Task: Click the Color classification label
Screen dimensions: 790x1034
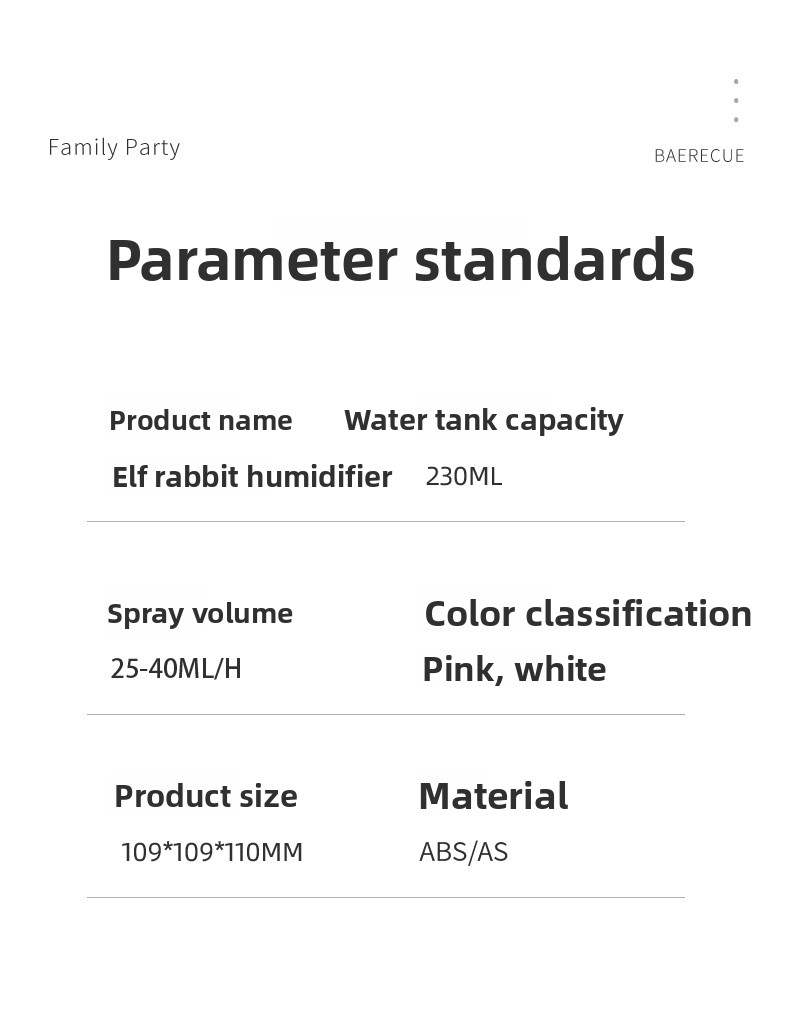Action: (588, 614)
